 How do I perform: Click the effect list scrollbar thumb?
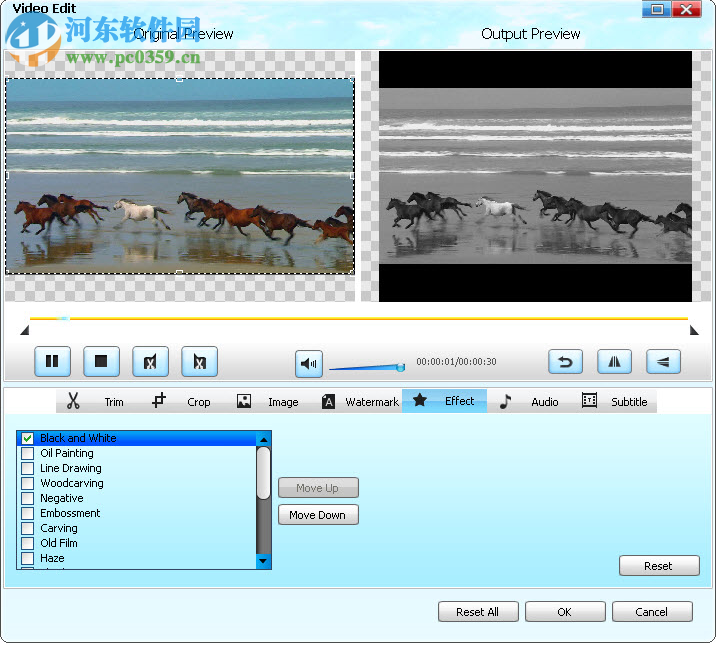pyautogui.click(x=263, y=473)
